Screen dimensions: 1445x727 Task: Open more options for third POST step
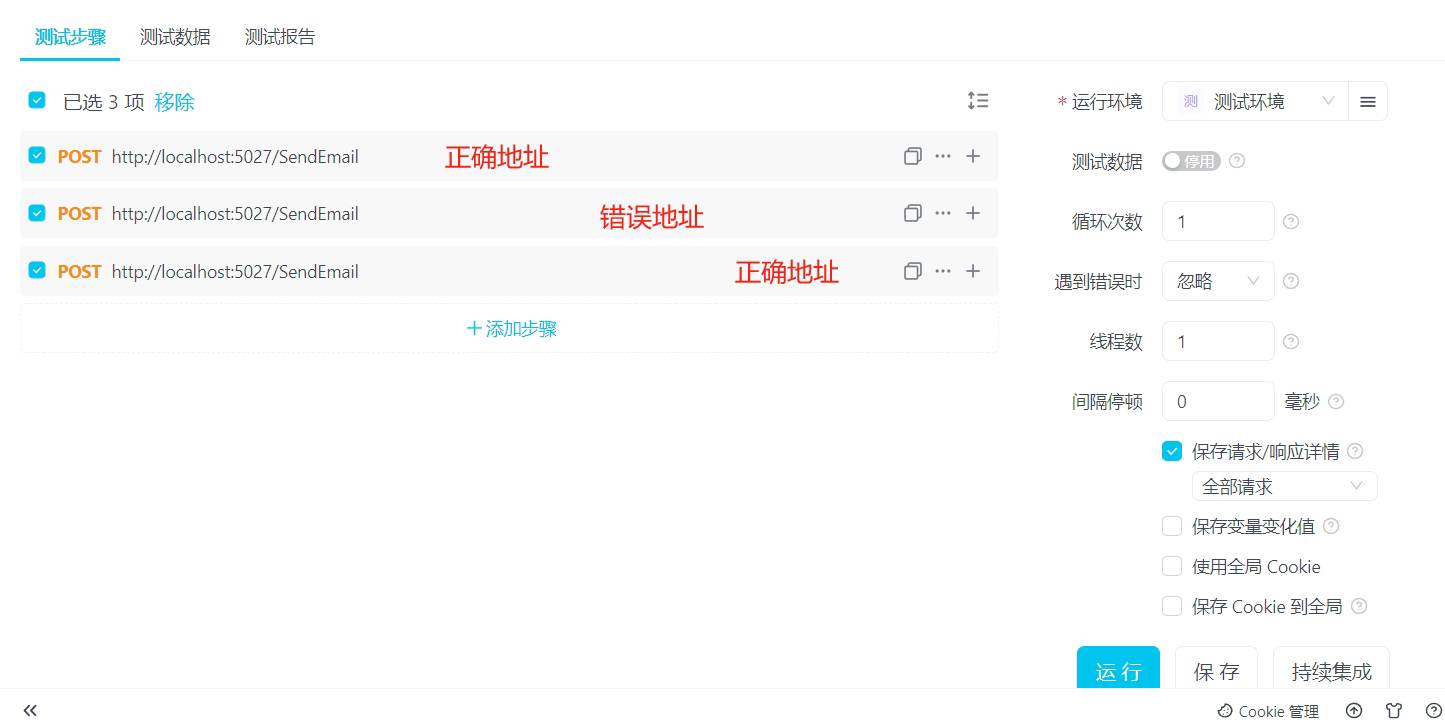coord(943,271)
